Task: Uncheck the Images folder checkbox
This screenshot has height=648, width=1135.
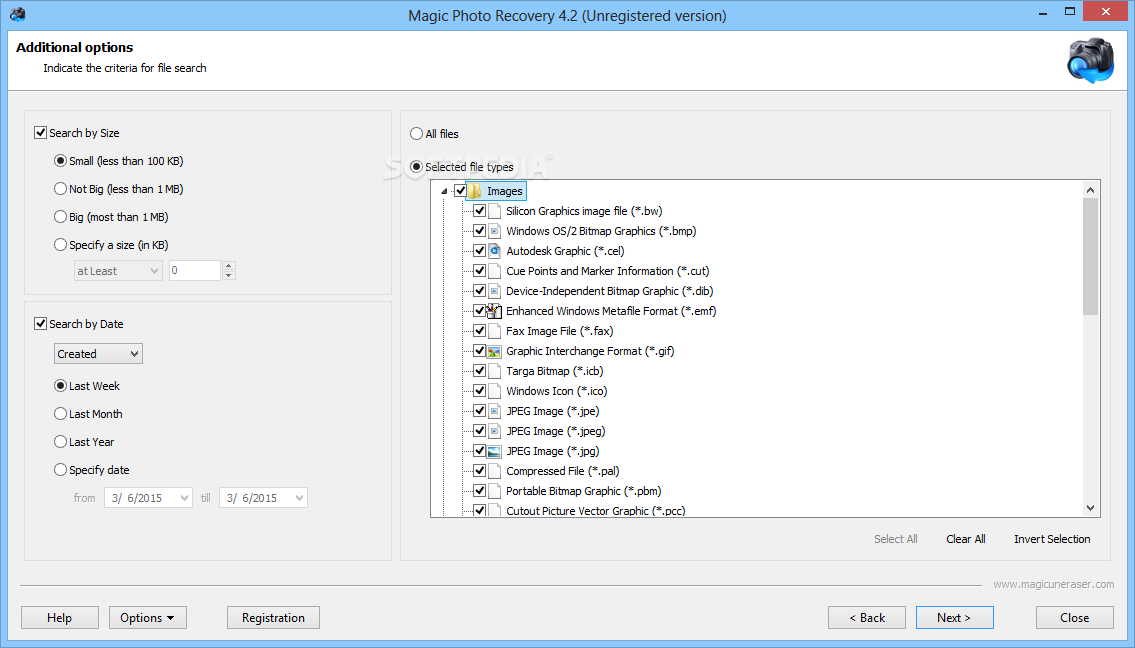Action: click(460, 191)
